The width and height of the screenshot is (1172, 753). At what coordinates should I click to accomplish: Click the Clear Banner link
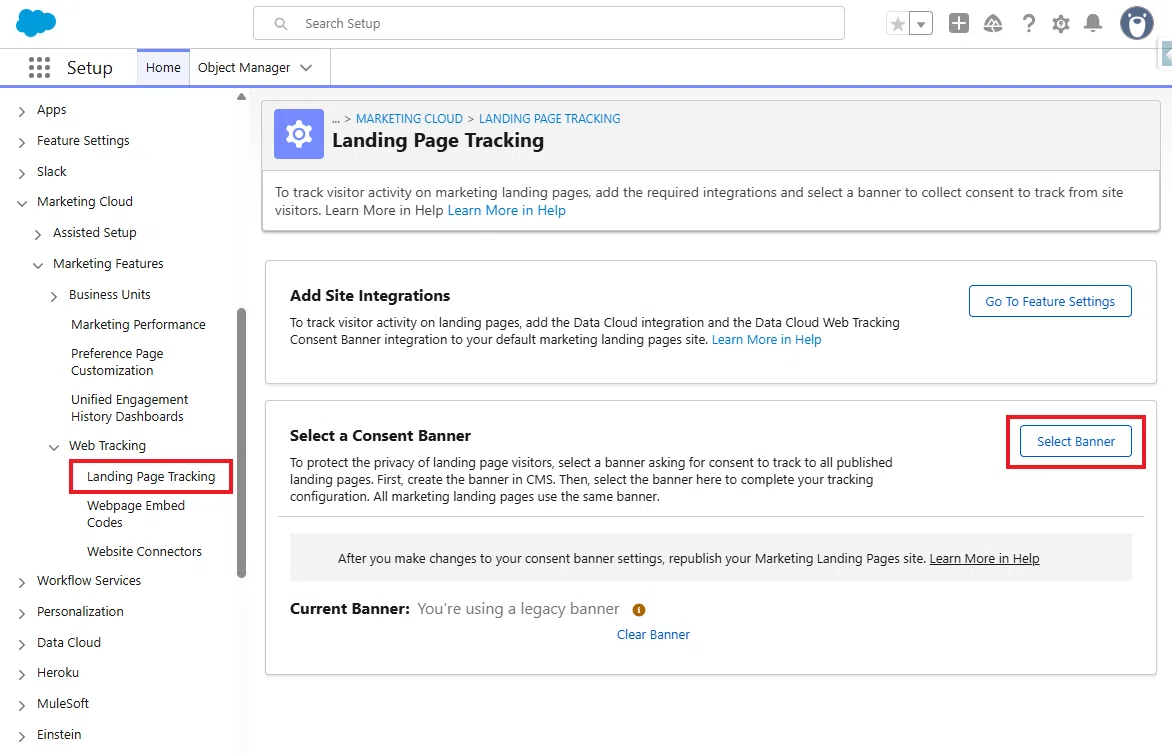(x=653, y=635)
